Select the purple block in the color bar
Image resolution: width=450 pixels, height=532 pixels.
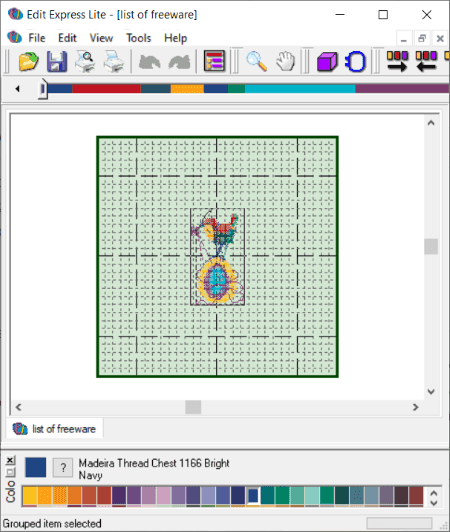402,89
